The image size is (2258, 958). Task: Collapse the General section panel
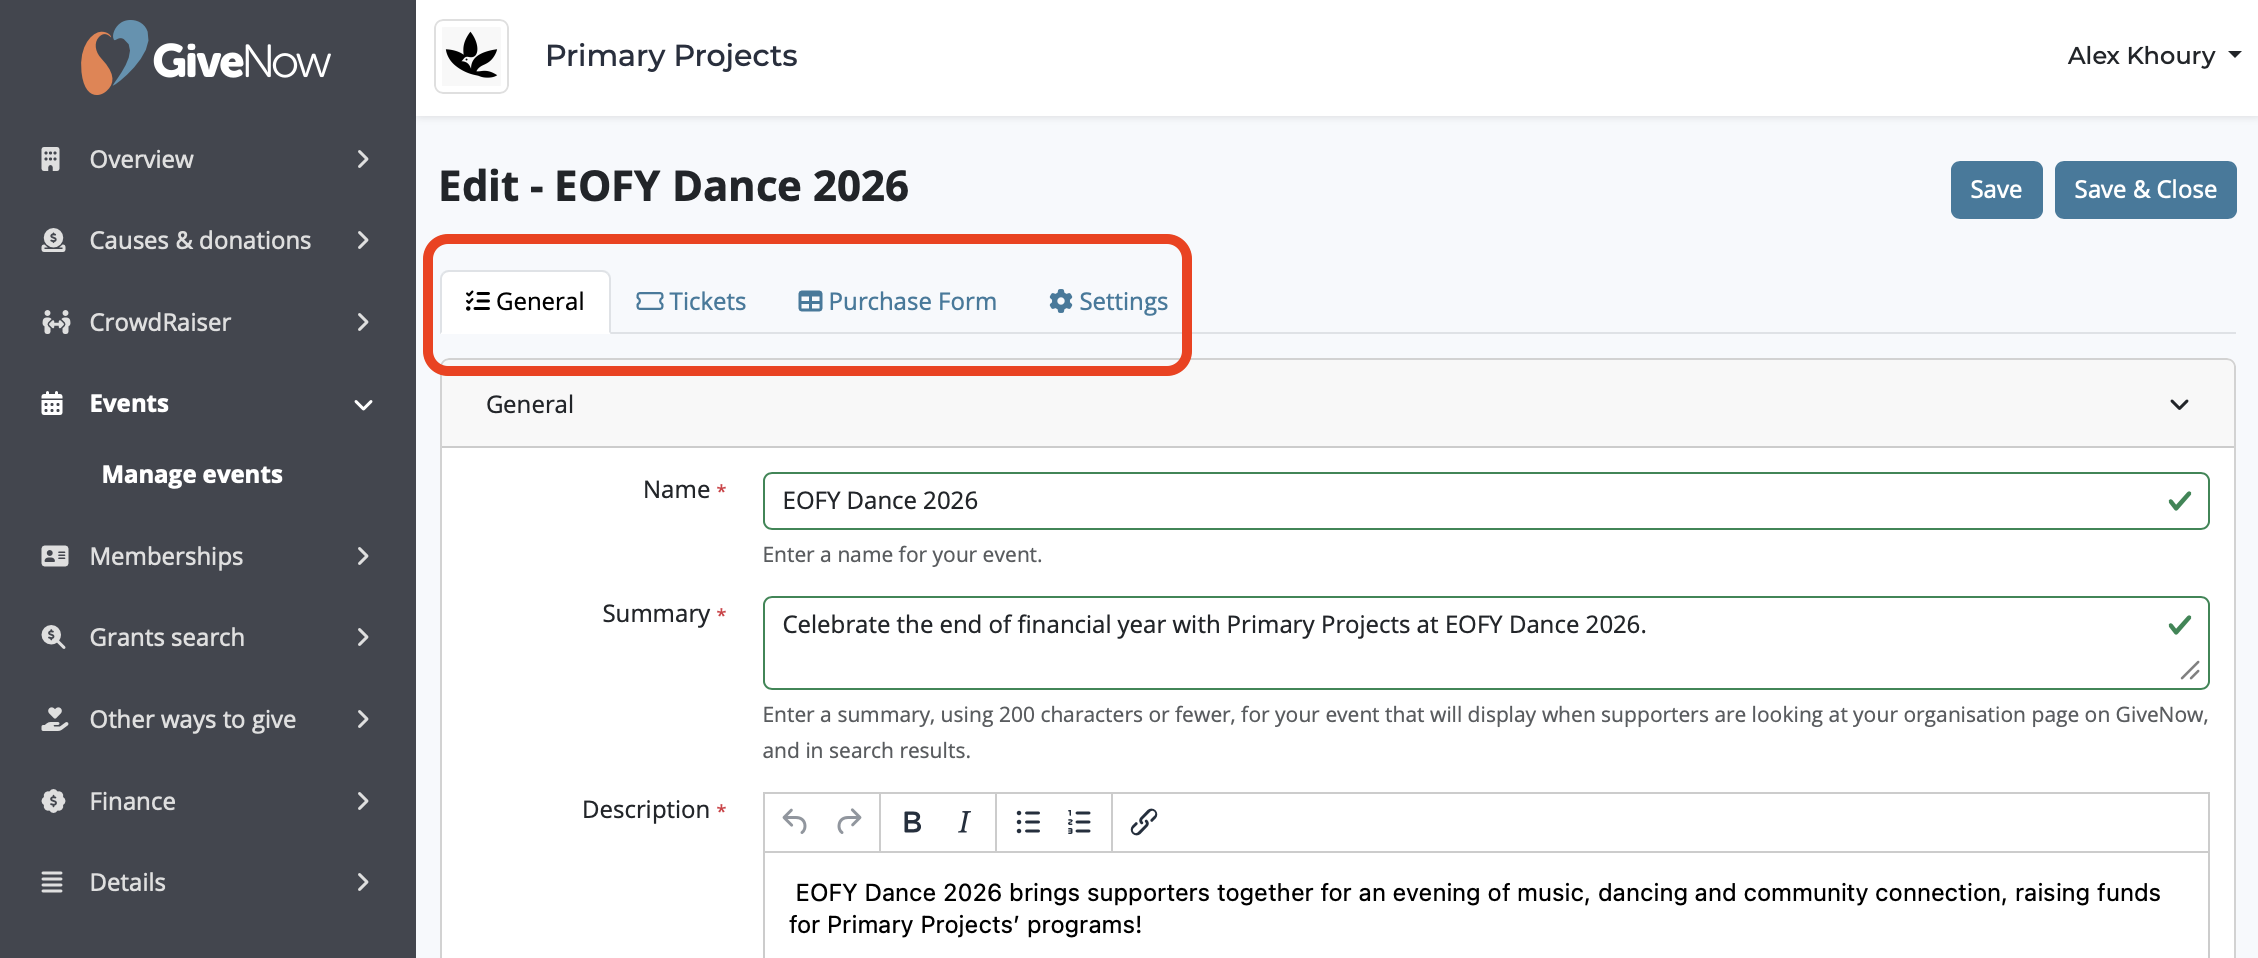tap(2179, 404)
